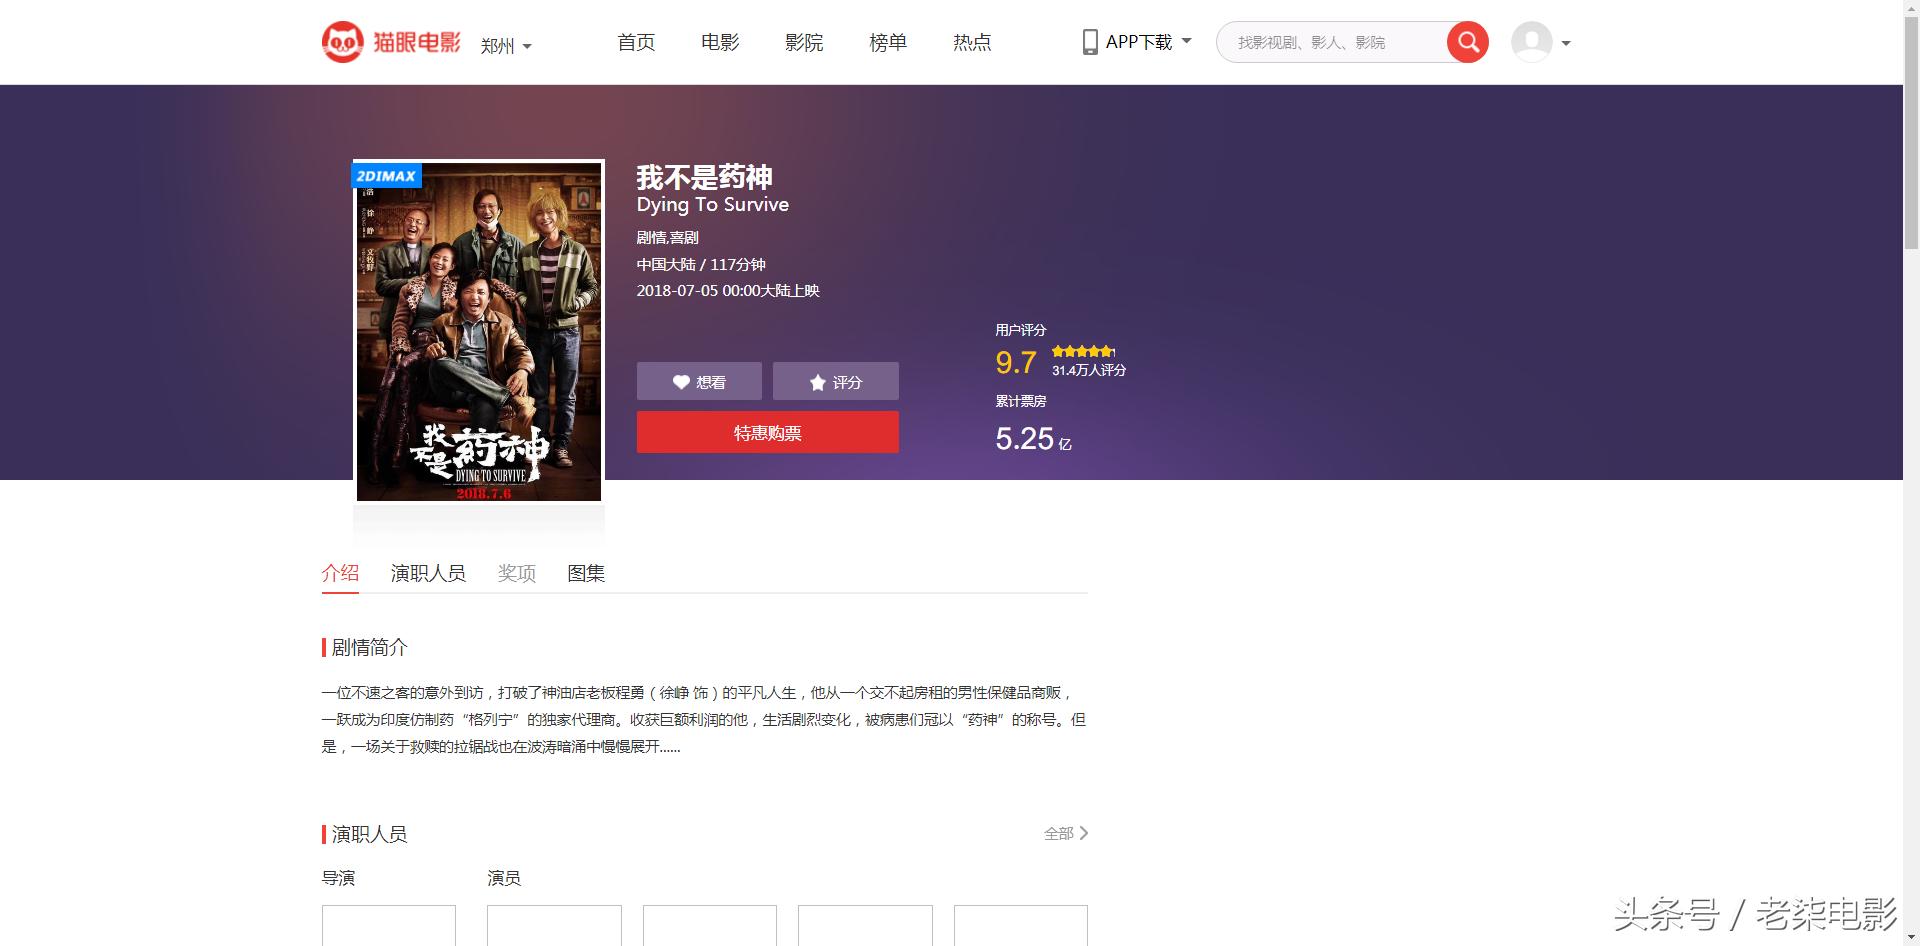Image resolution: width=1920 pixels, height=946 pixels.
Task: Open the 图集 tab
Action: click(x=586, y=572)
